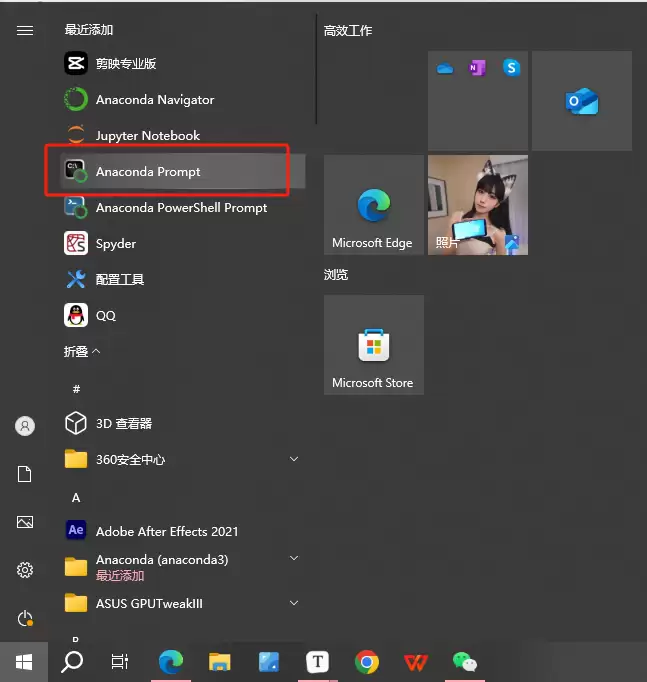
Task: Expand the ASUS GPUTweakIII folder
Action: 183,603
